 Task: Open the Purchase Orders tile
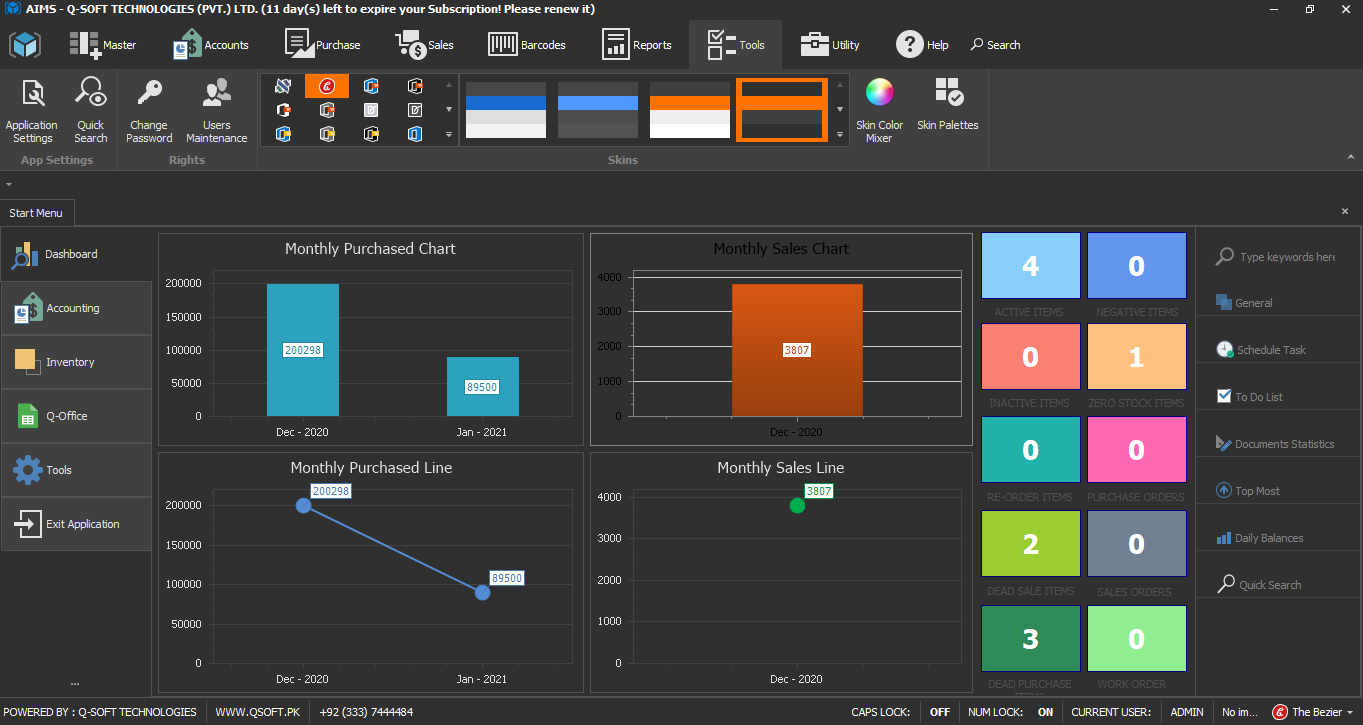(1137, 450)
